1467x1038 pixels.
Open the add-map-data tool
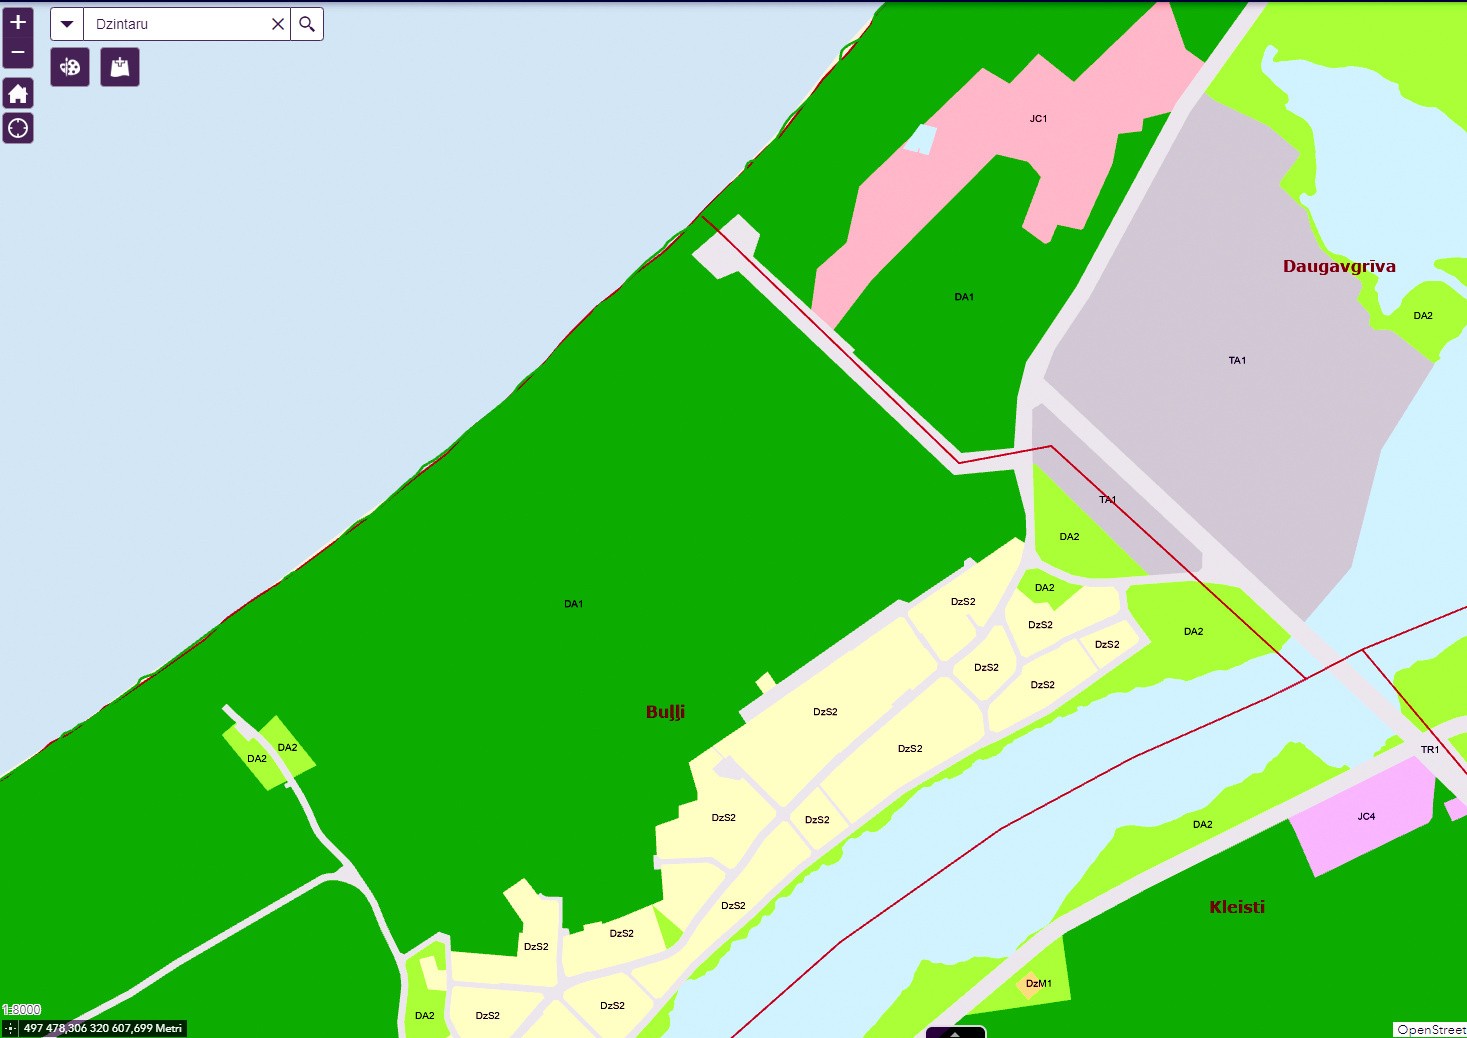pyautogui.click(x=120, y=67)
